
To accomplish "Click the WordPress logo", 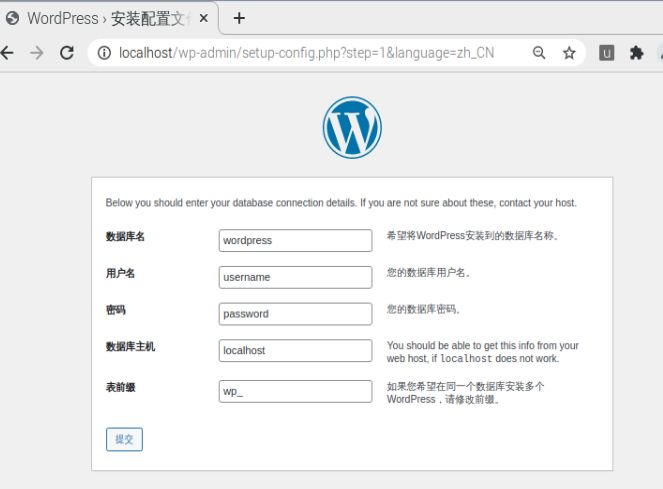I will [x=352, y=127].
